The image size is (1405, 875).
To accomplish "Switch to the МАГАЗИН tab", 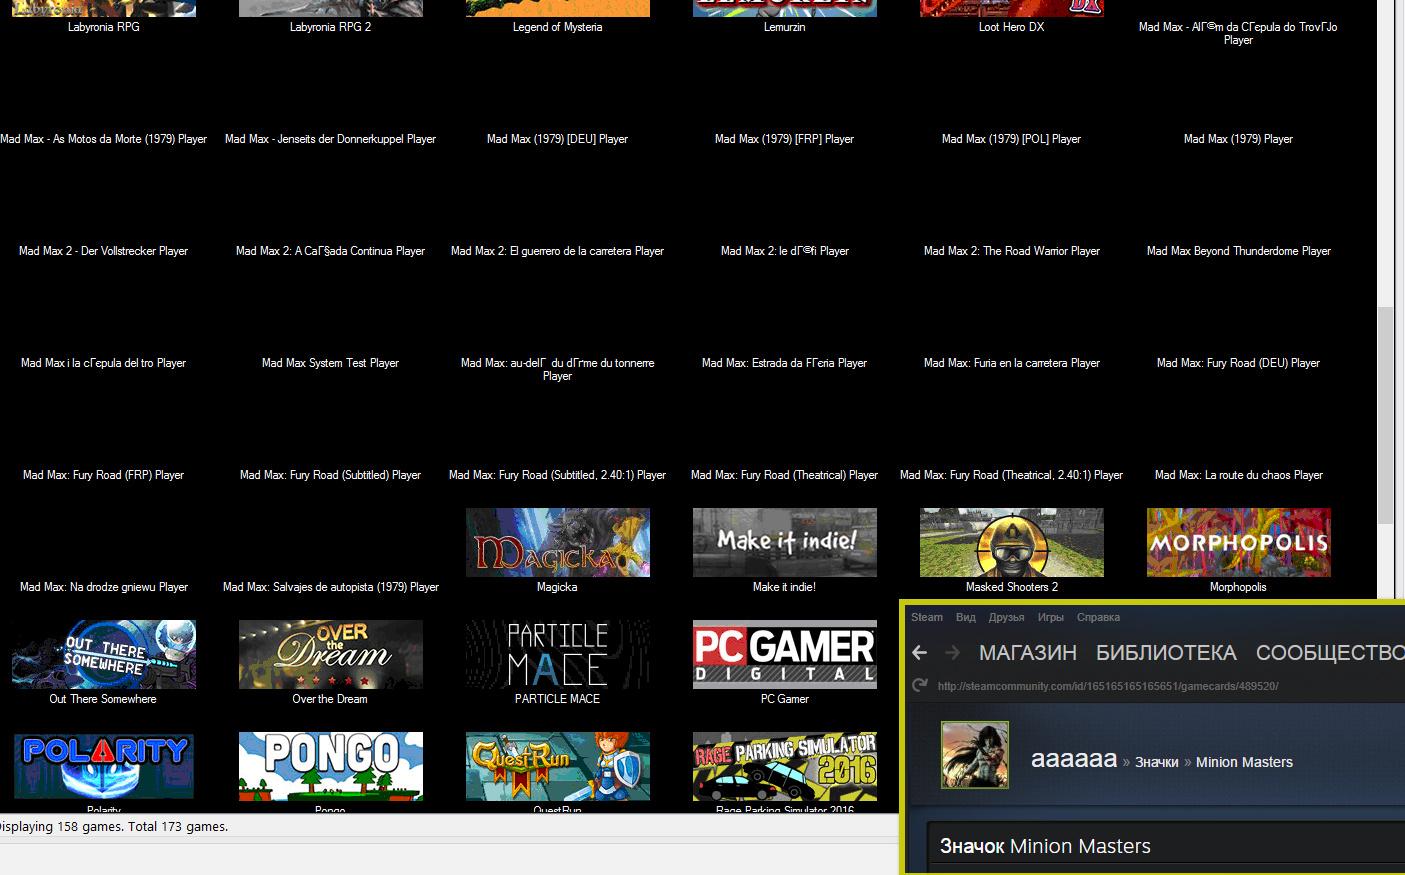I will tap(1028, 653).
